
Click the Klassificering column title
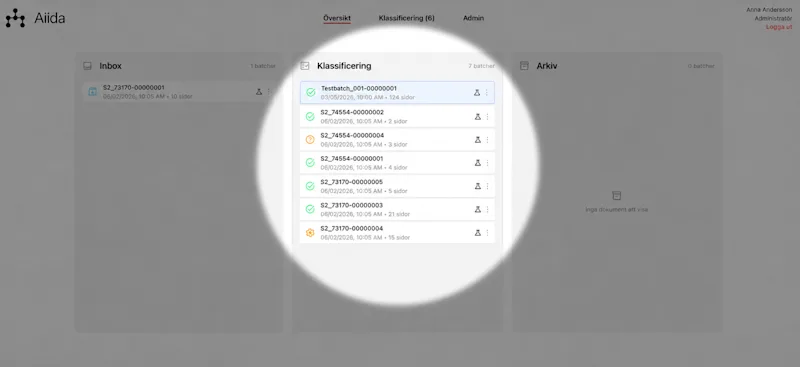point(344,66)
